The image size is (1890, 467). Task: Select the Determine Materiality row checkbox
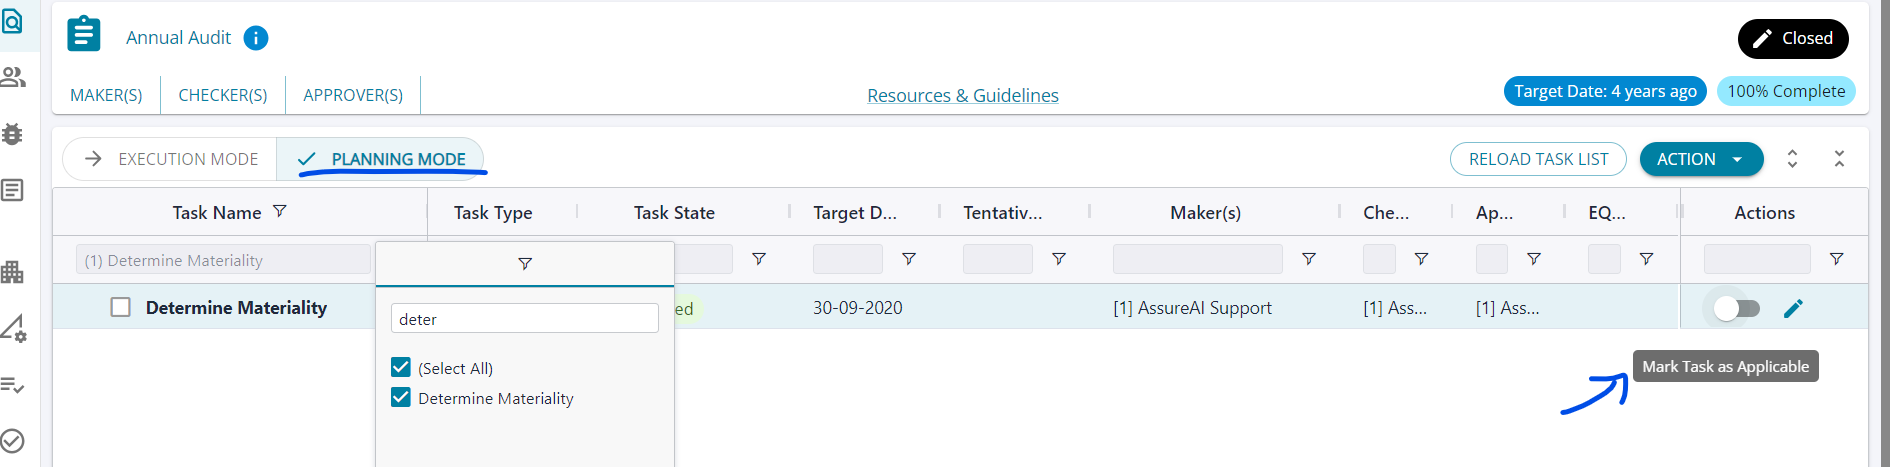point(121,307)
